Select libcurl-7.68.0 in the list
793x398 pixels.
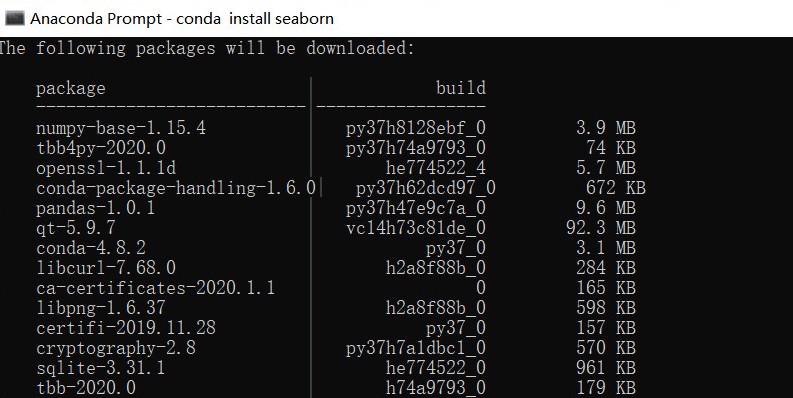coord(106,268)
